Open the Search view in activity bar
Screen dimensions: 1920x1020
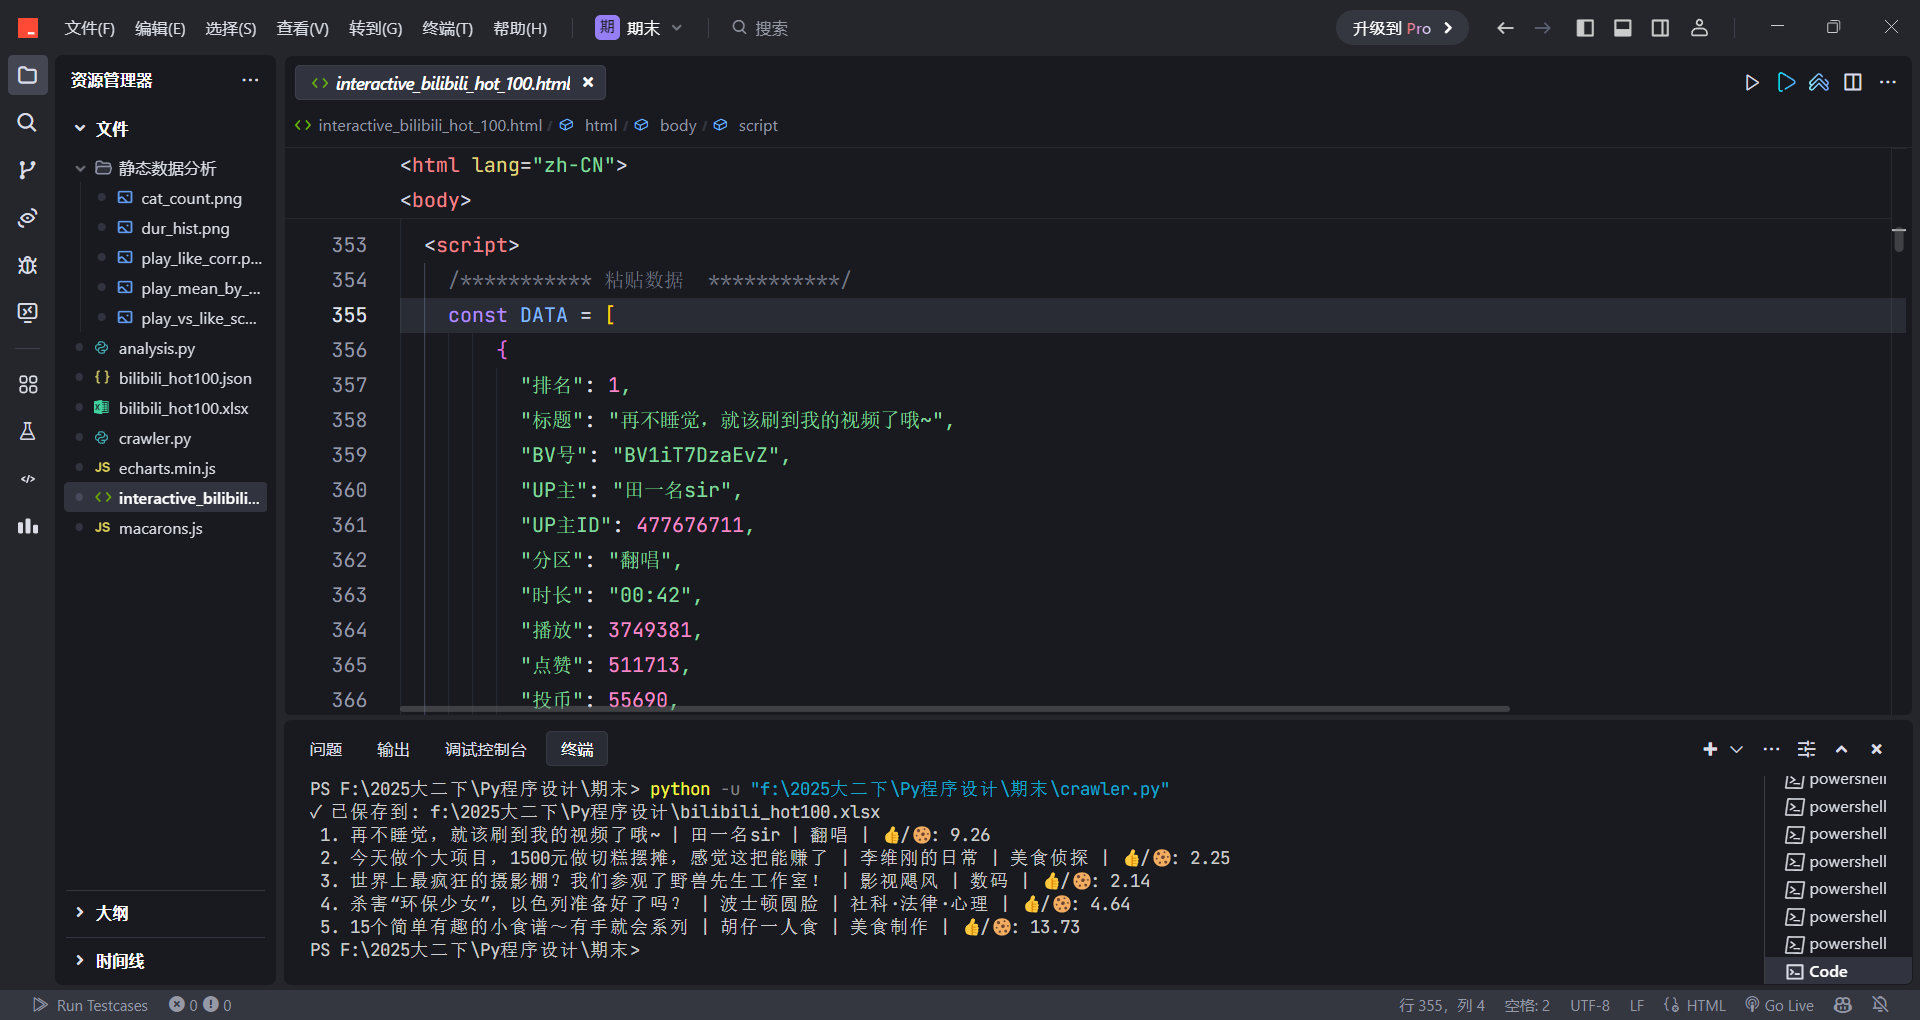point(28,122)
